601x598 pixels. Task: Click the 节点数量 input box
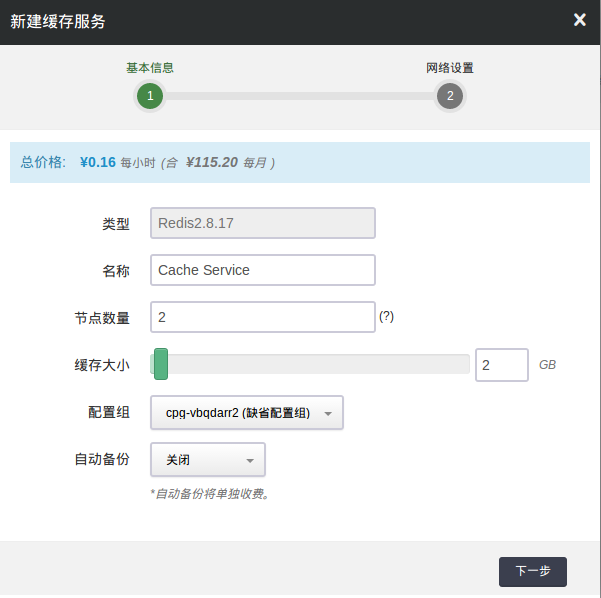pyautogui.click(x=262, y=317)
